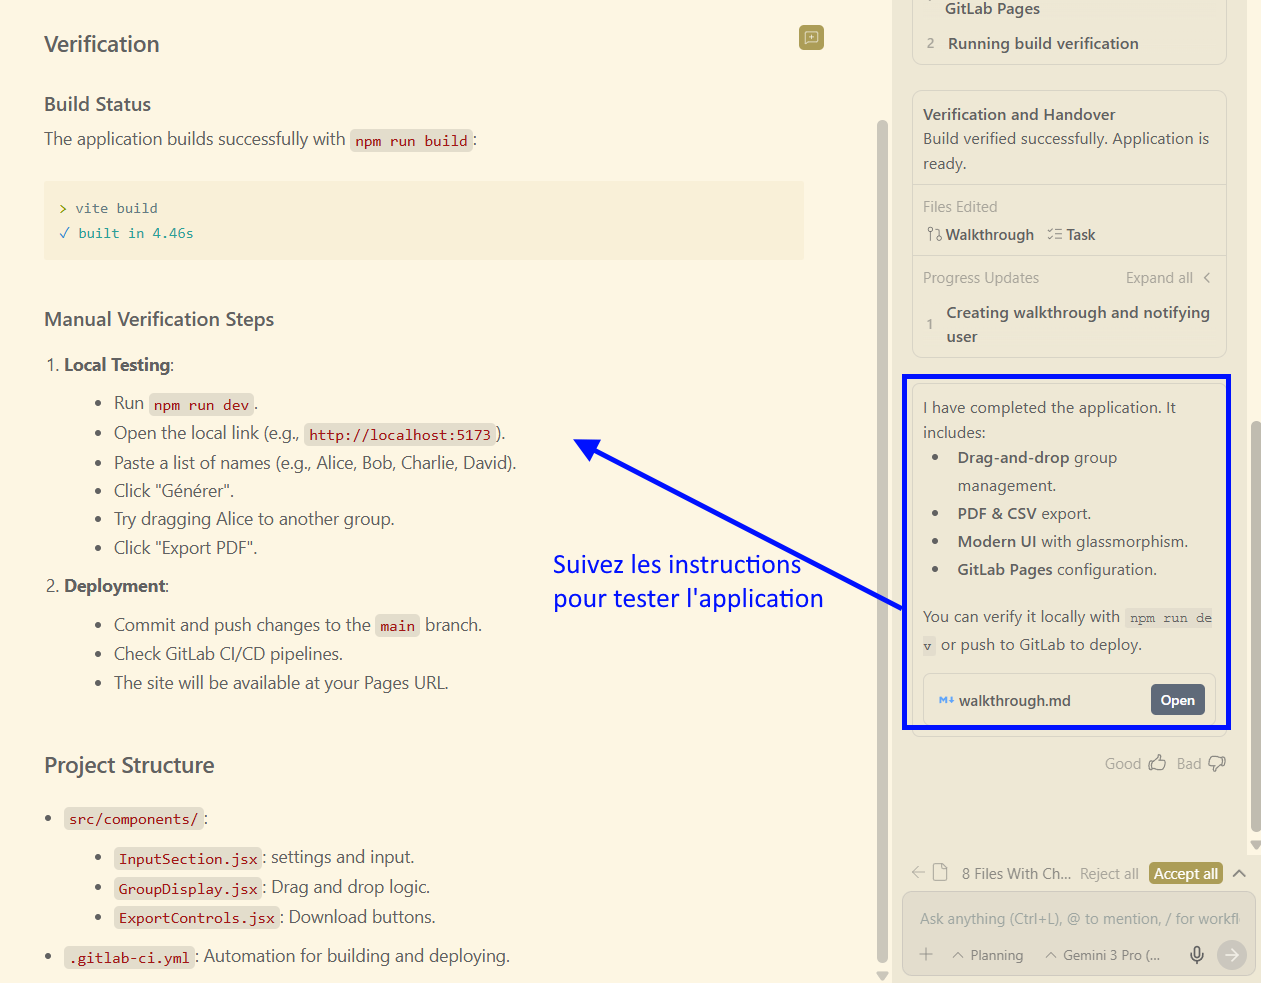The width and height of the screenshot is (1261, 983).
Task: Click the Ask anything chat input
Action: (1070, 919)
